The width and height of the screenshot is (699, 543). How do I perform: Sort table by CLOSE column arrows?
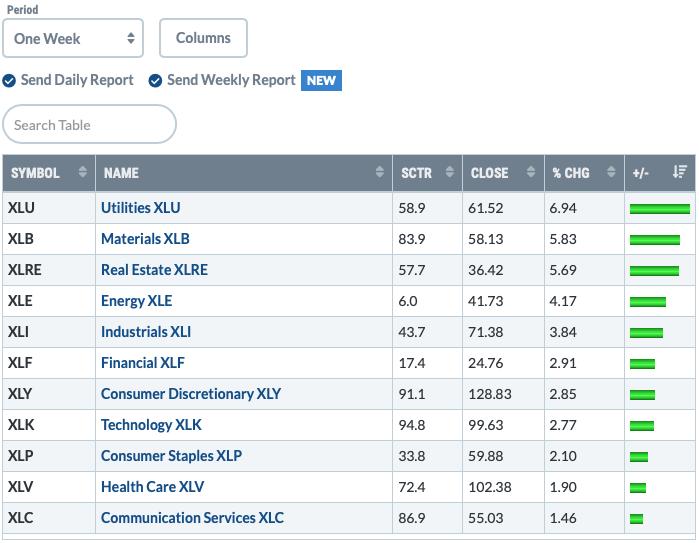point(531,172)
